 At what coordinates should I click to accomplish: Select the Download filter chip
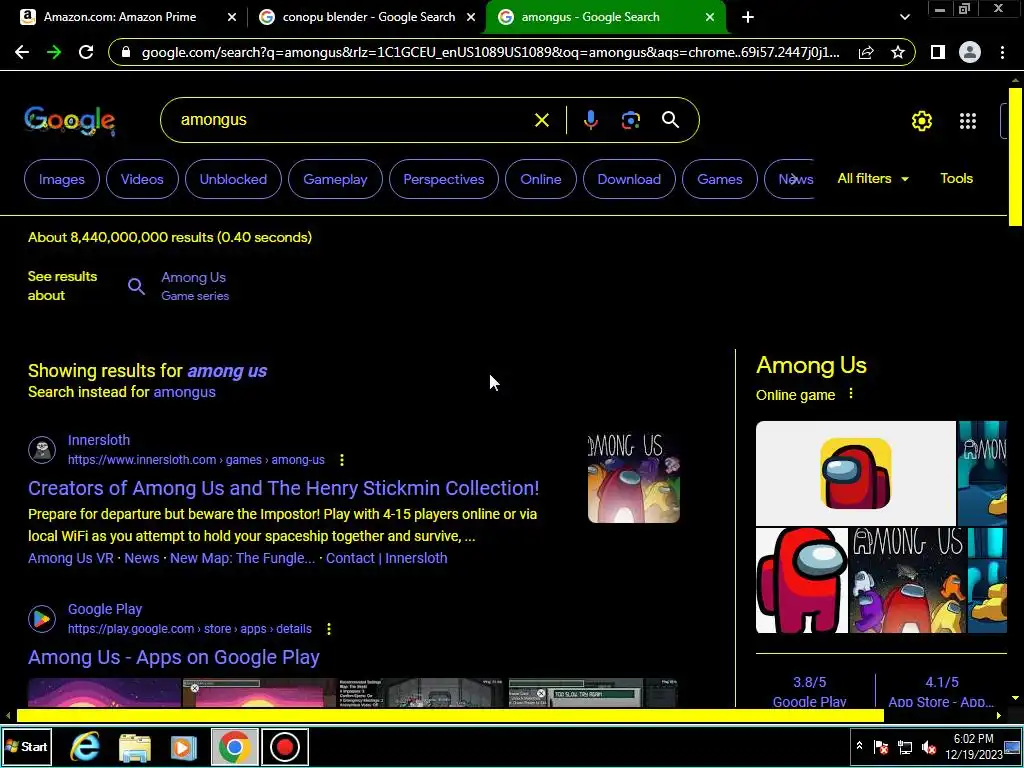(x=629, y=179)
